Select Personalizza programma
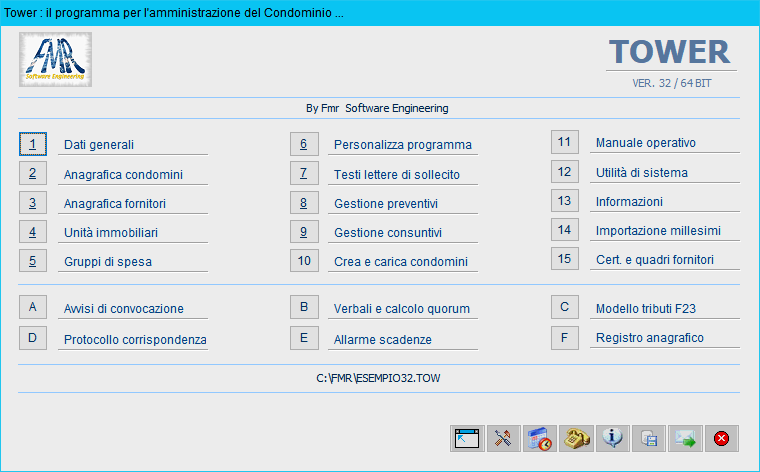760x472 pixels. [403, 145]
